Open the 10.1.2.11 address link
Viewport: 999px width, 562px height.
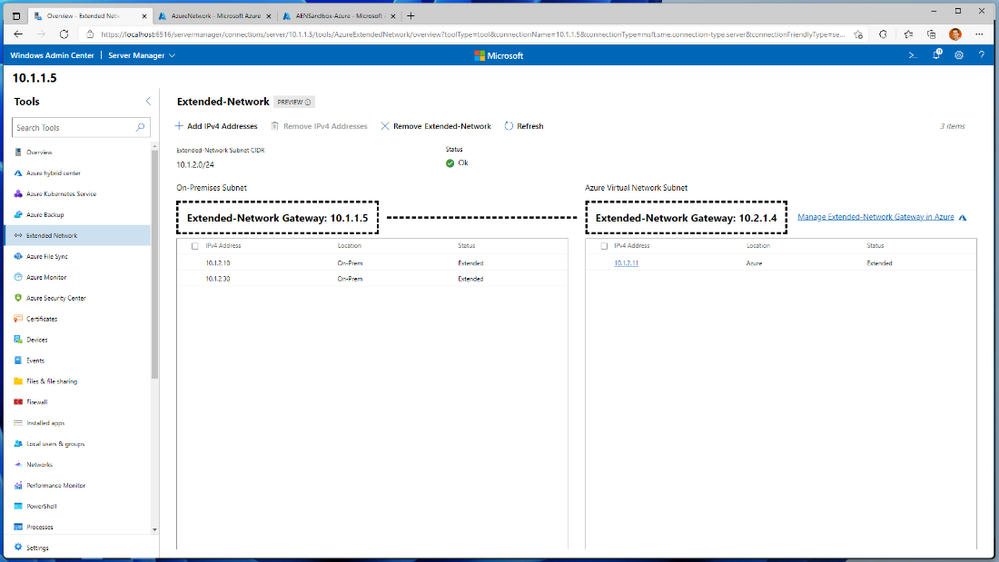click(626, 263)
